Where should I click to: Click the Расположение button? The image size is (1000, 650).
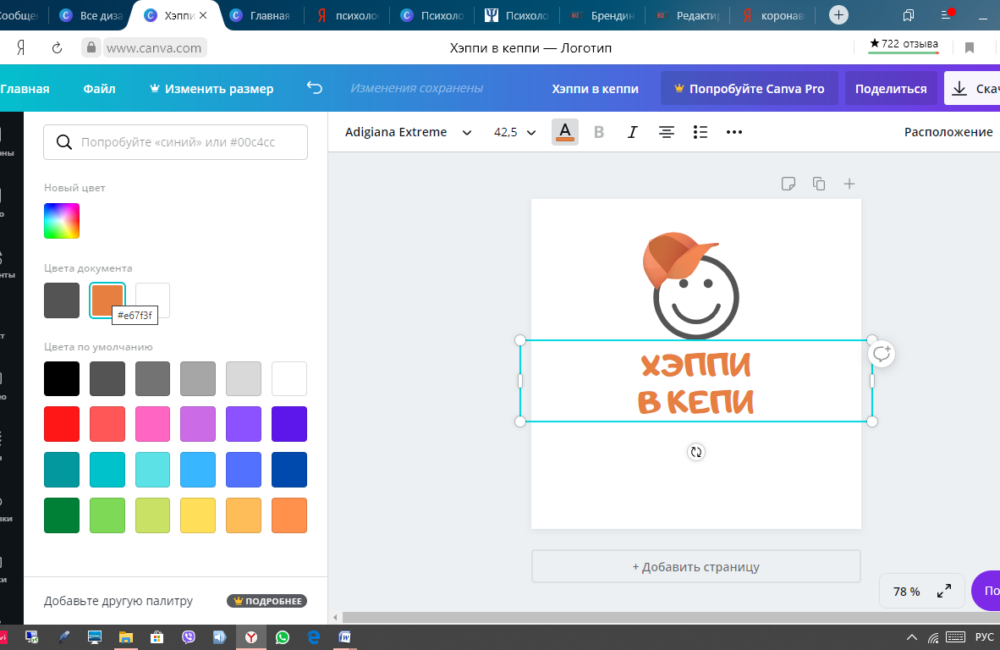[x=948, y=132]
